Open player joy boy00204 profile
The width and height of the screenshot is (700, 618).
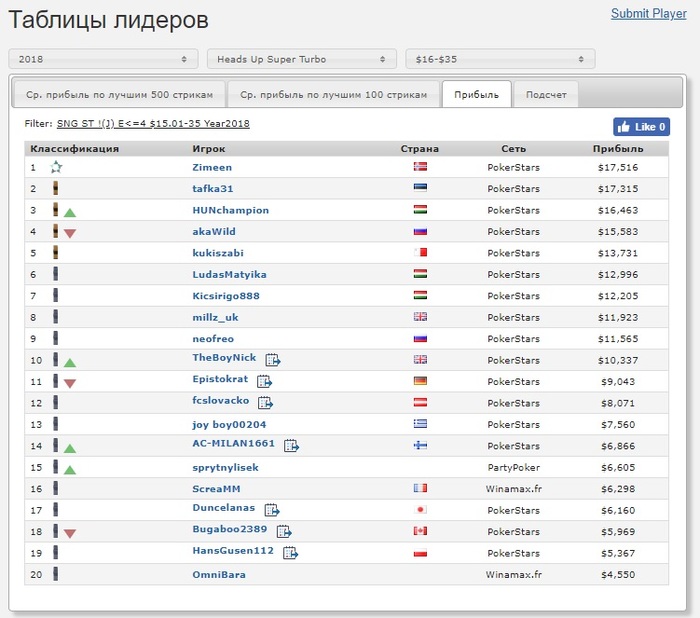click(x=229, y=424)
